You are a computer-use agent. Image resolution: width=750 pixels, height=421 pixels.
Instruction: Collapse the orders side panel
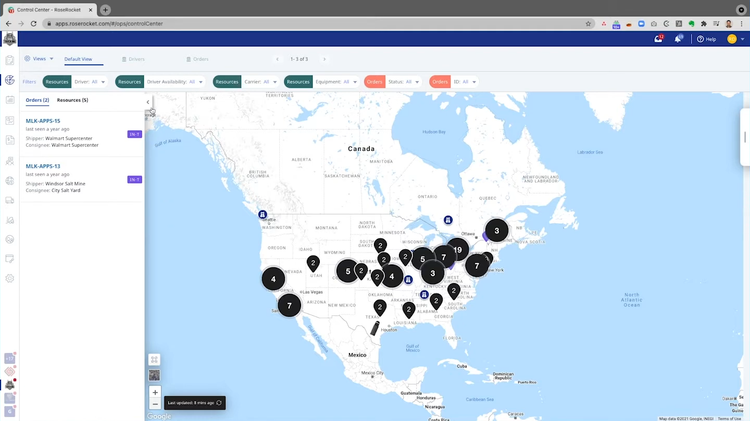[x=148, y=102]
